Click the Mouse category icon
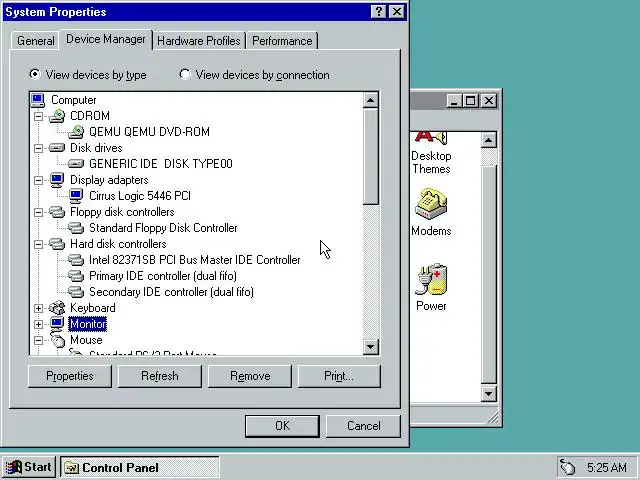The width and height of the screenshot is (640, 480). click(57, 340)
